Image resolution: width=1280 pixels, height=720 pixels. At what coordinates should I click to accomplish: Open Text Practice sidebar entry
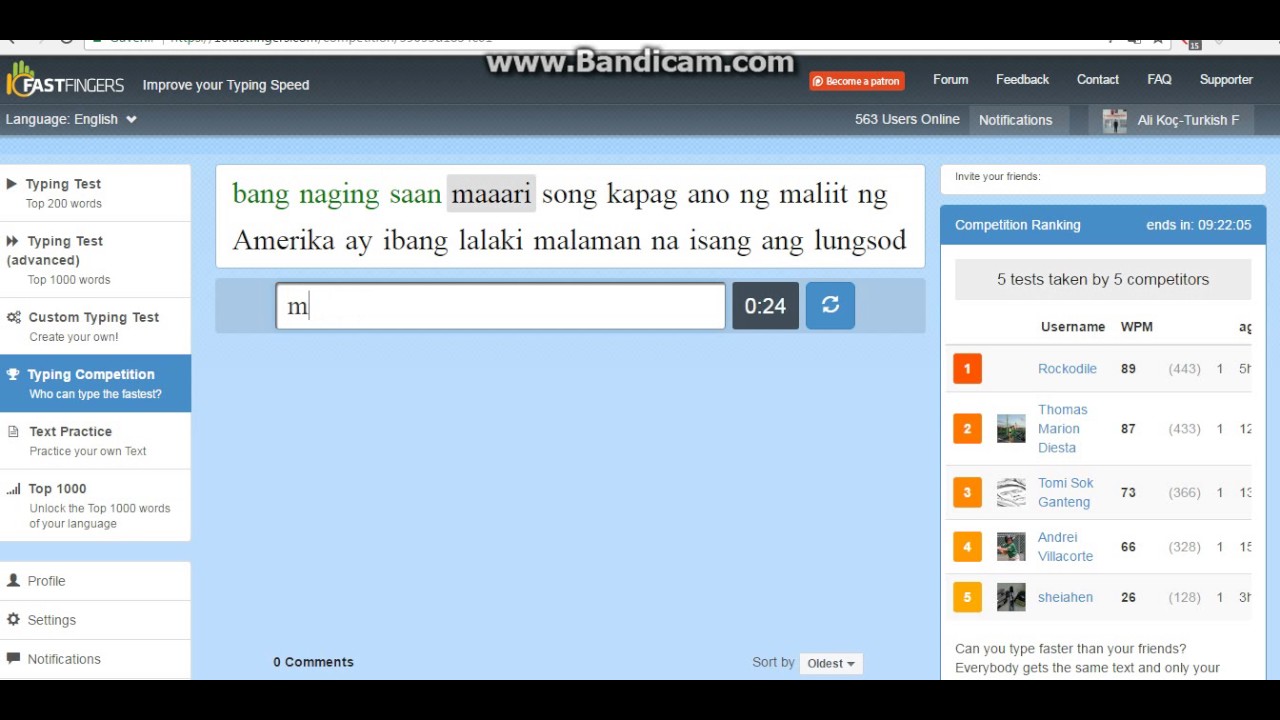tap(95, 440)
